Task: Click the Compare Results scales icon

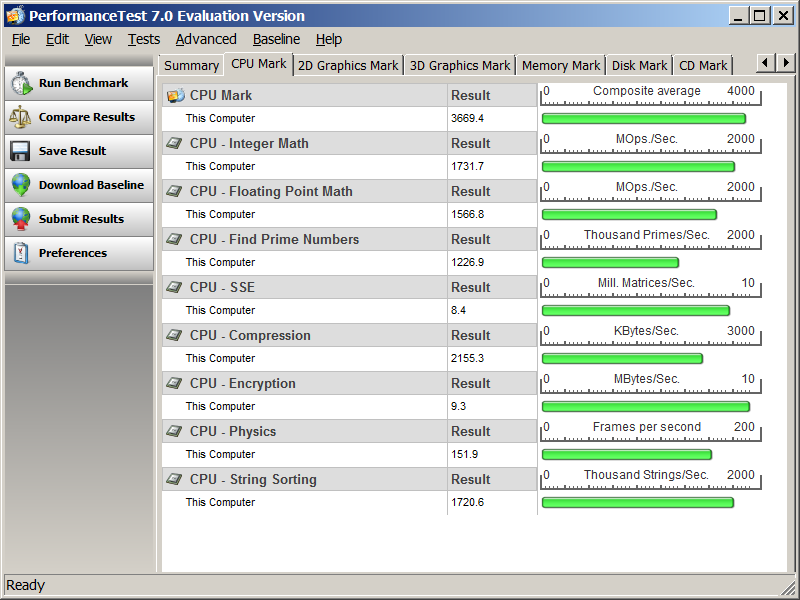Action: [x=20, y=117]
